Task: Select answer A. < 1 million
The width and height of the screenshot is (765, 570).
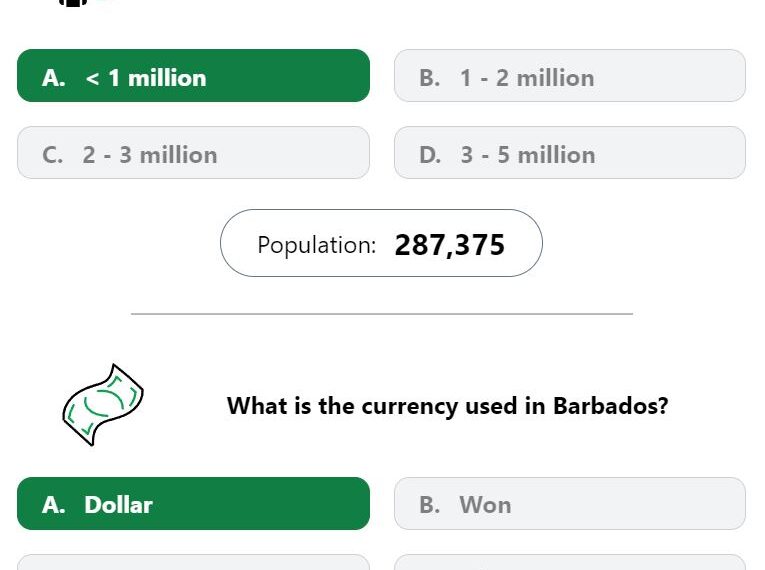Action: (x=193, y=76)
